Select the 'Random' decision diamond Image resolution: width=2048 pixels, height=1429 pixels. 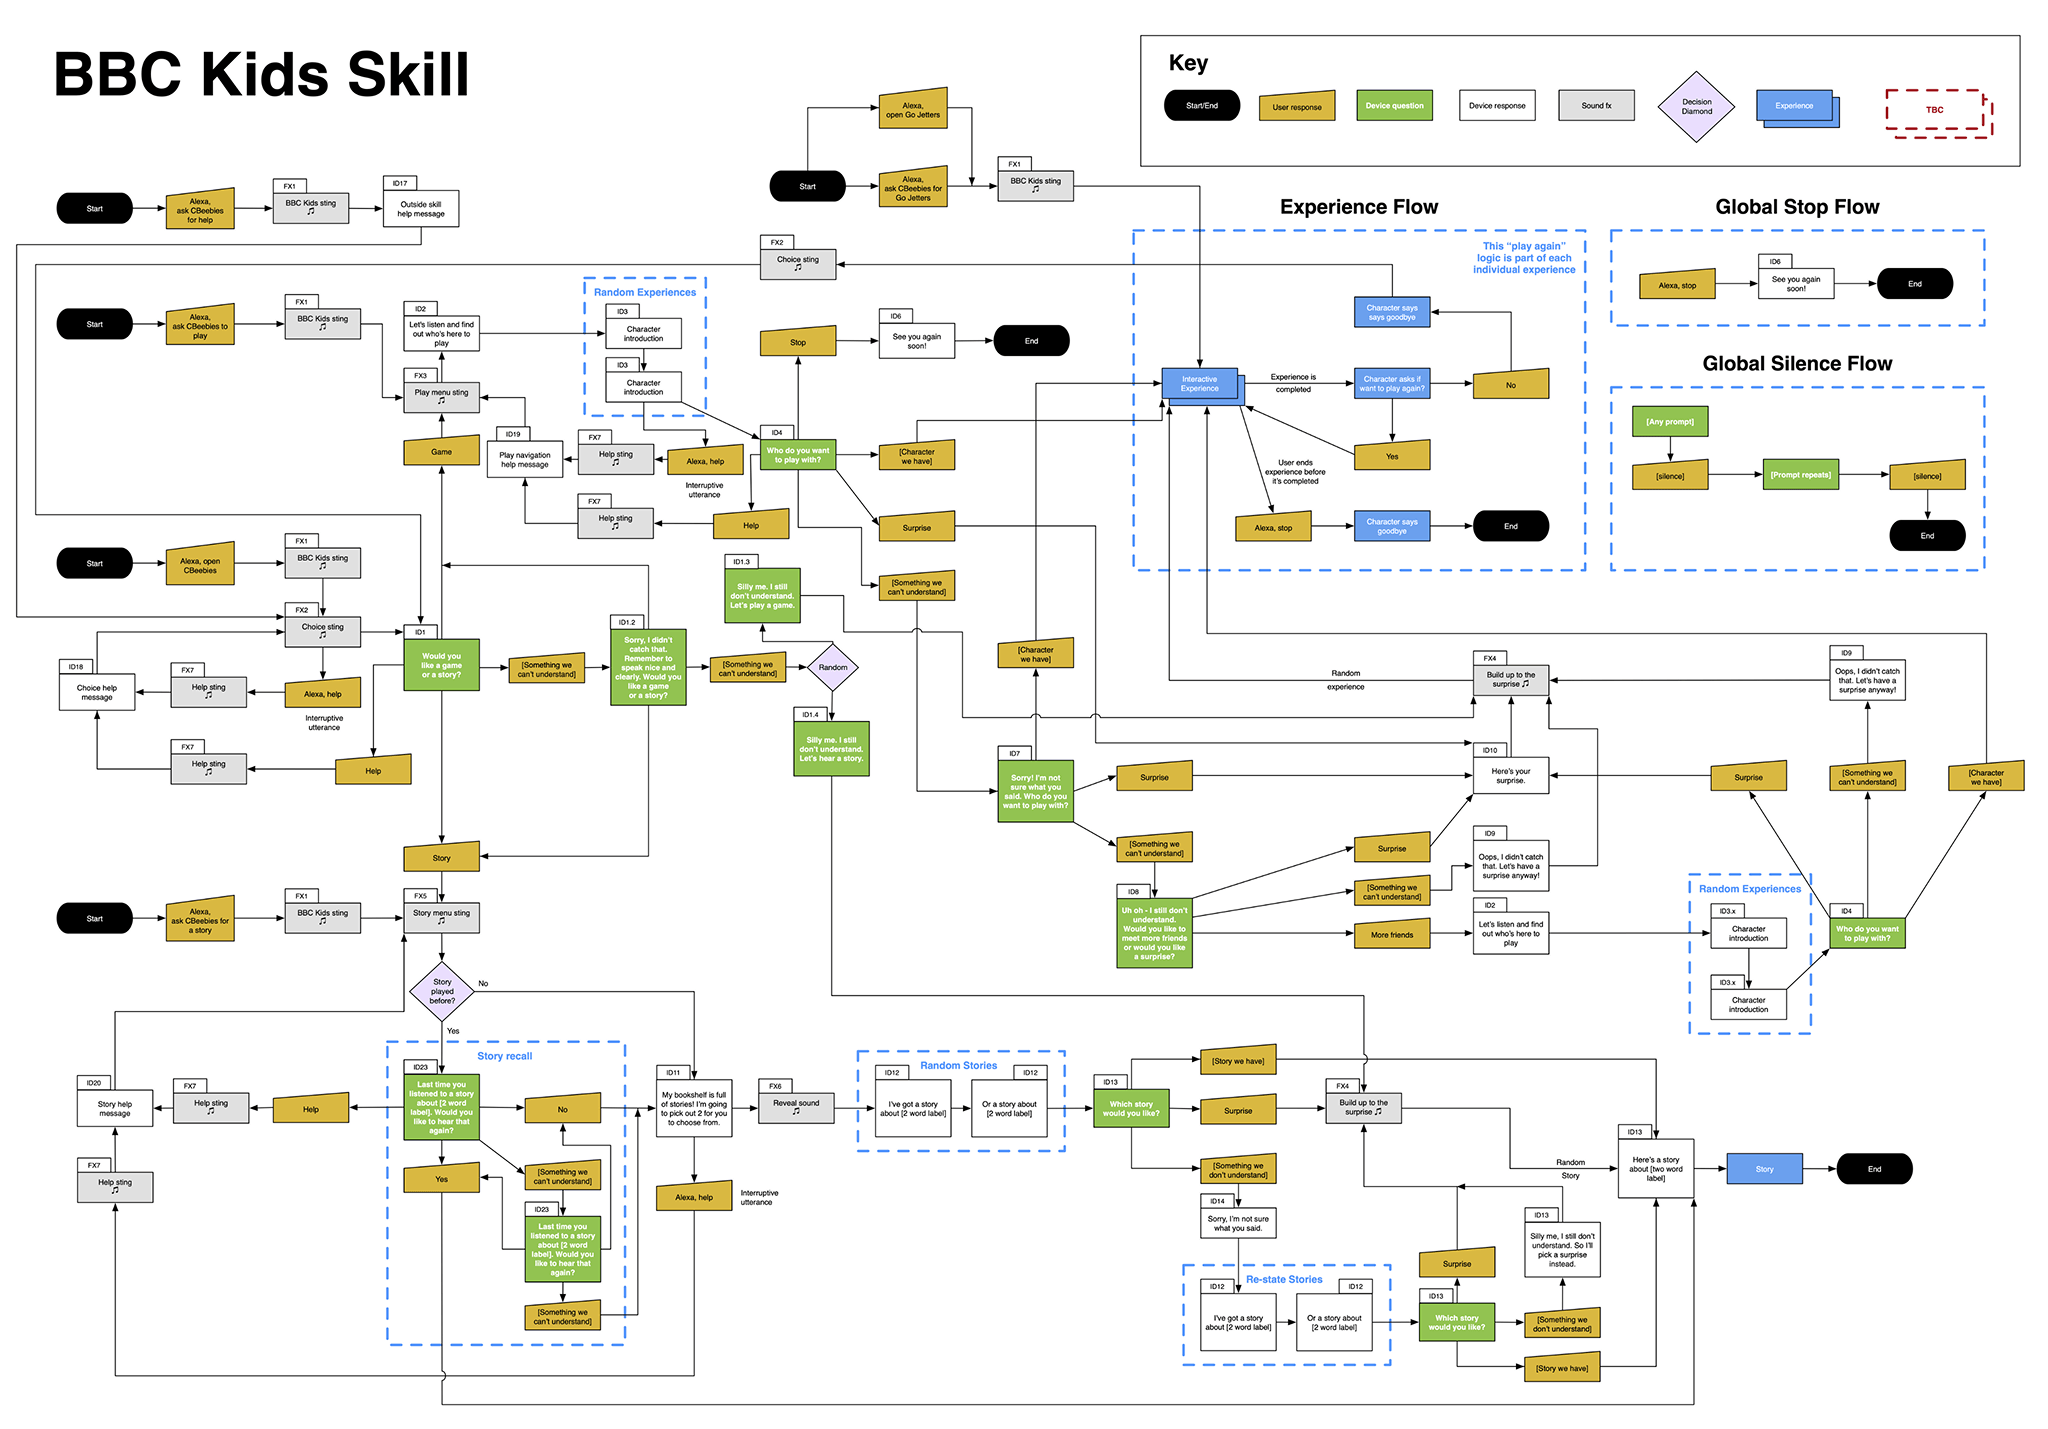[x=833, y=667]
